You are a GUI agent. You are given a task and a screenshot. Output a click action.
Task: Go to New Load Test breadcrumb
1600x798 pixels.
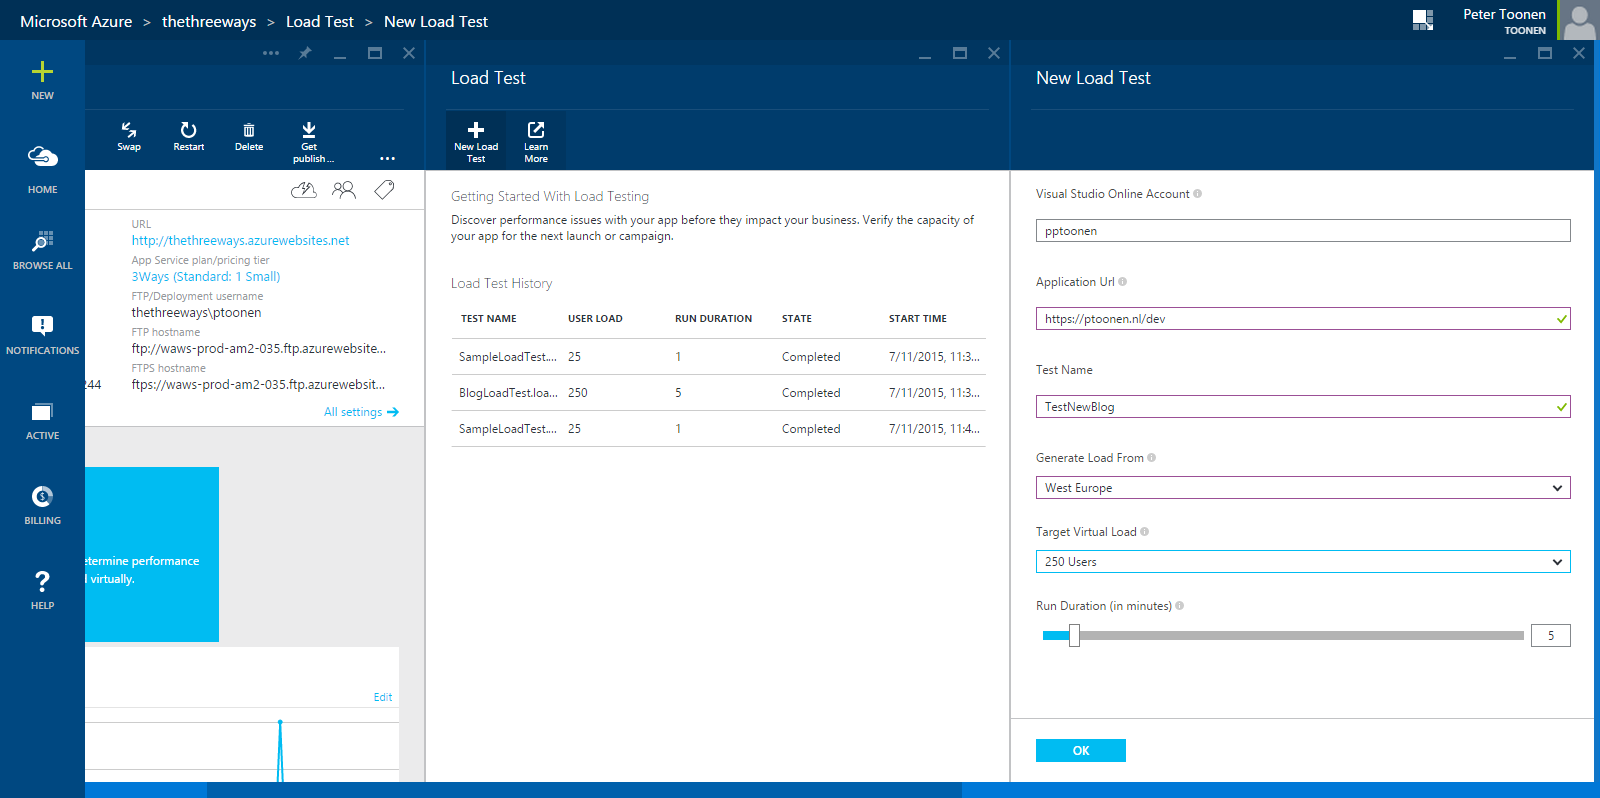(x=436, y=22)
